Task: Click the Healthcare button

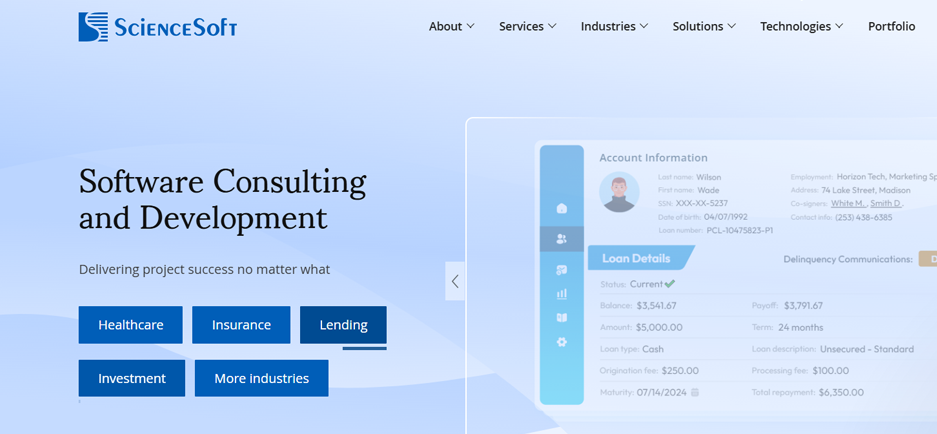Action: tap(130, 325)
